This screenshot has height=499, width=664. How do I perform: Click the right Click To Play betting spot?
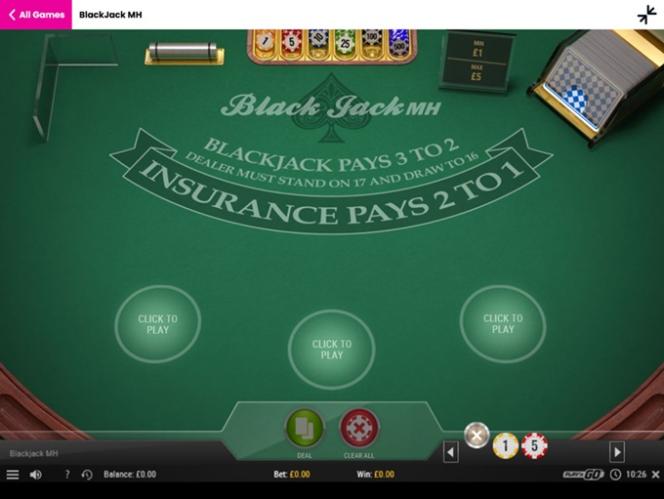point(503,324)
